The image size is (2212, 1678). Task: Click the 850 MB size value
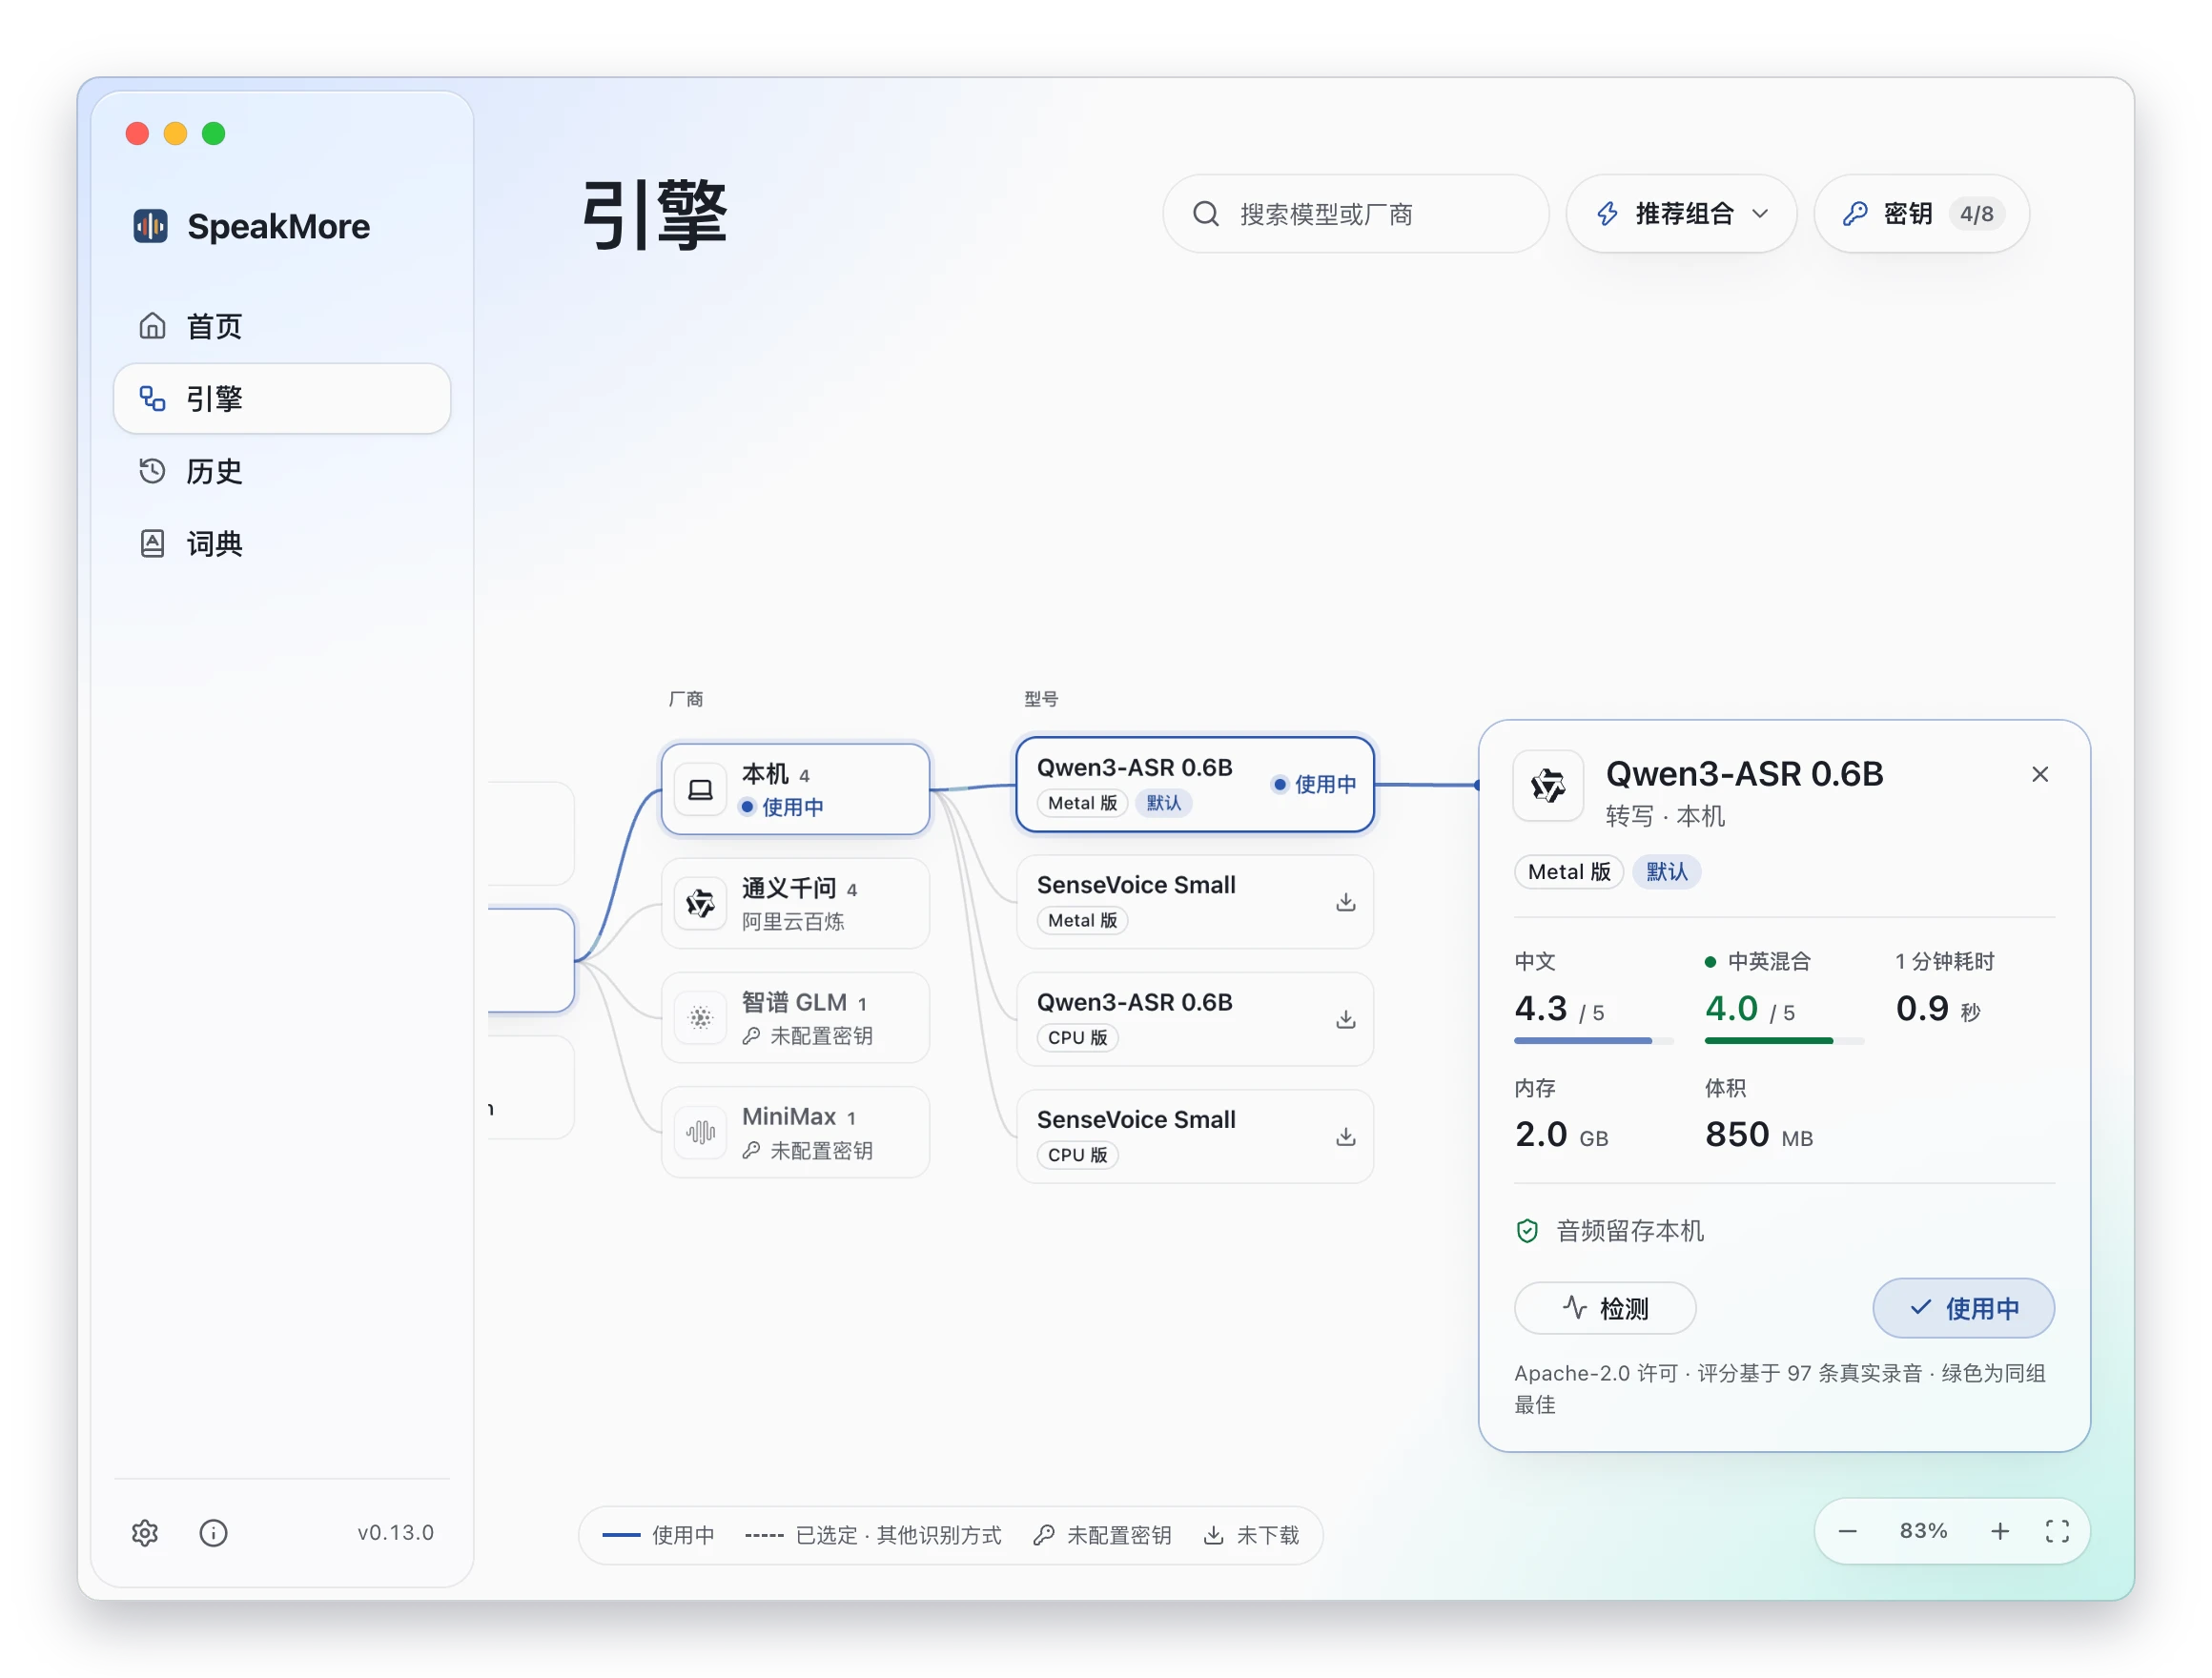[x=1758, y=1134]
